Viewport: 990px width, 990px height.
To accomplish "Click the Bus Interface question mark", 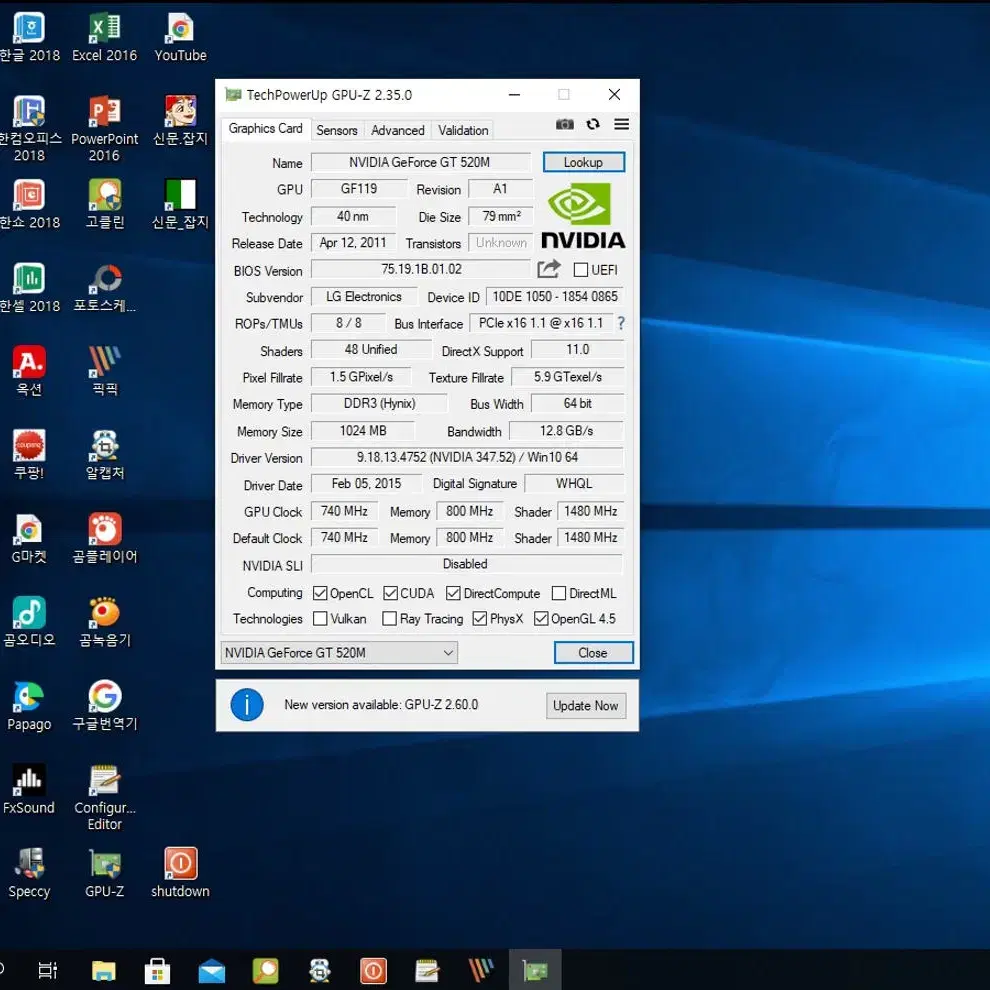I will (x=621, y=323).
